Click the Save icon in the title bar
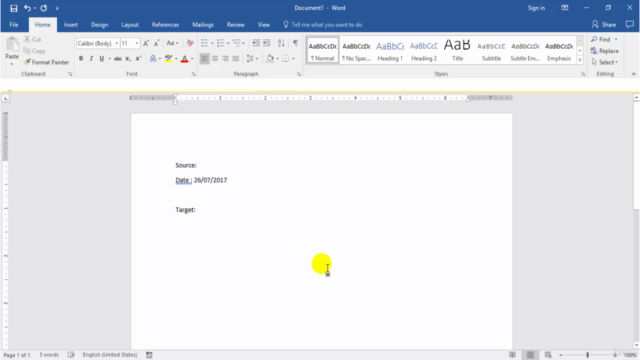 tap(13, 8)
